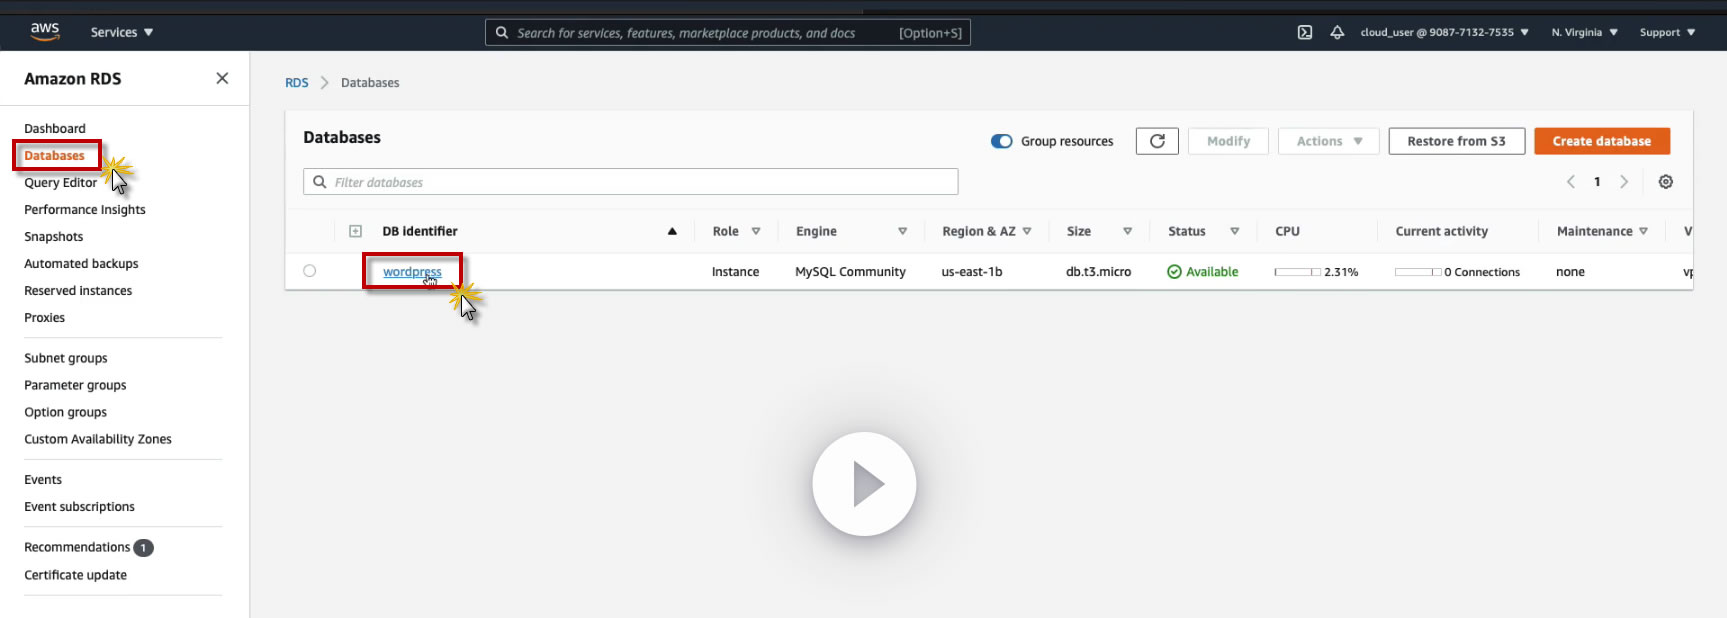Open the Services dropdown menu
Viewport: 1727px width, 618px height.
tap(122, 32)
